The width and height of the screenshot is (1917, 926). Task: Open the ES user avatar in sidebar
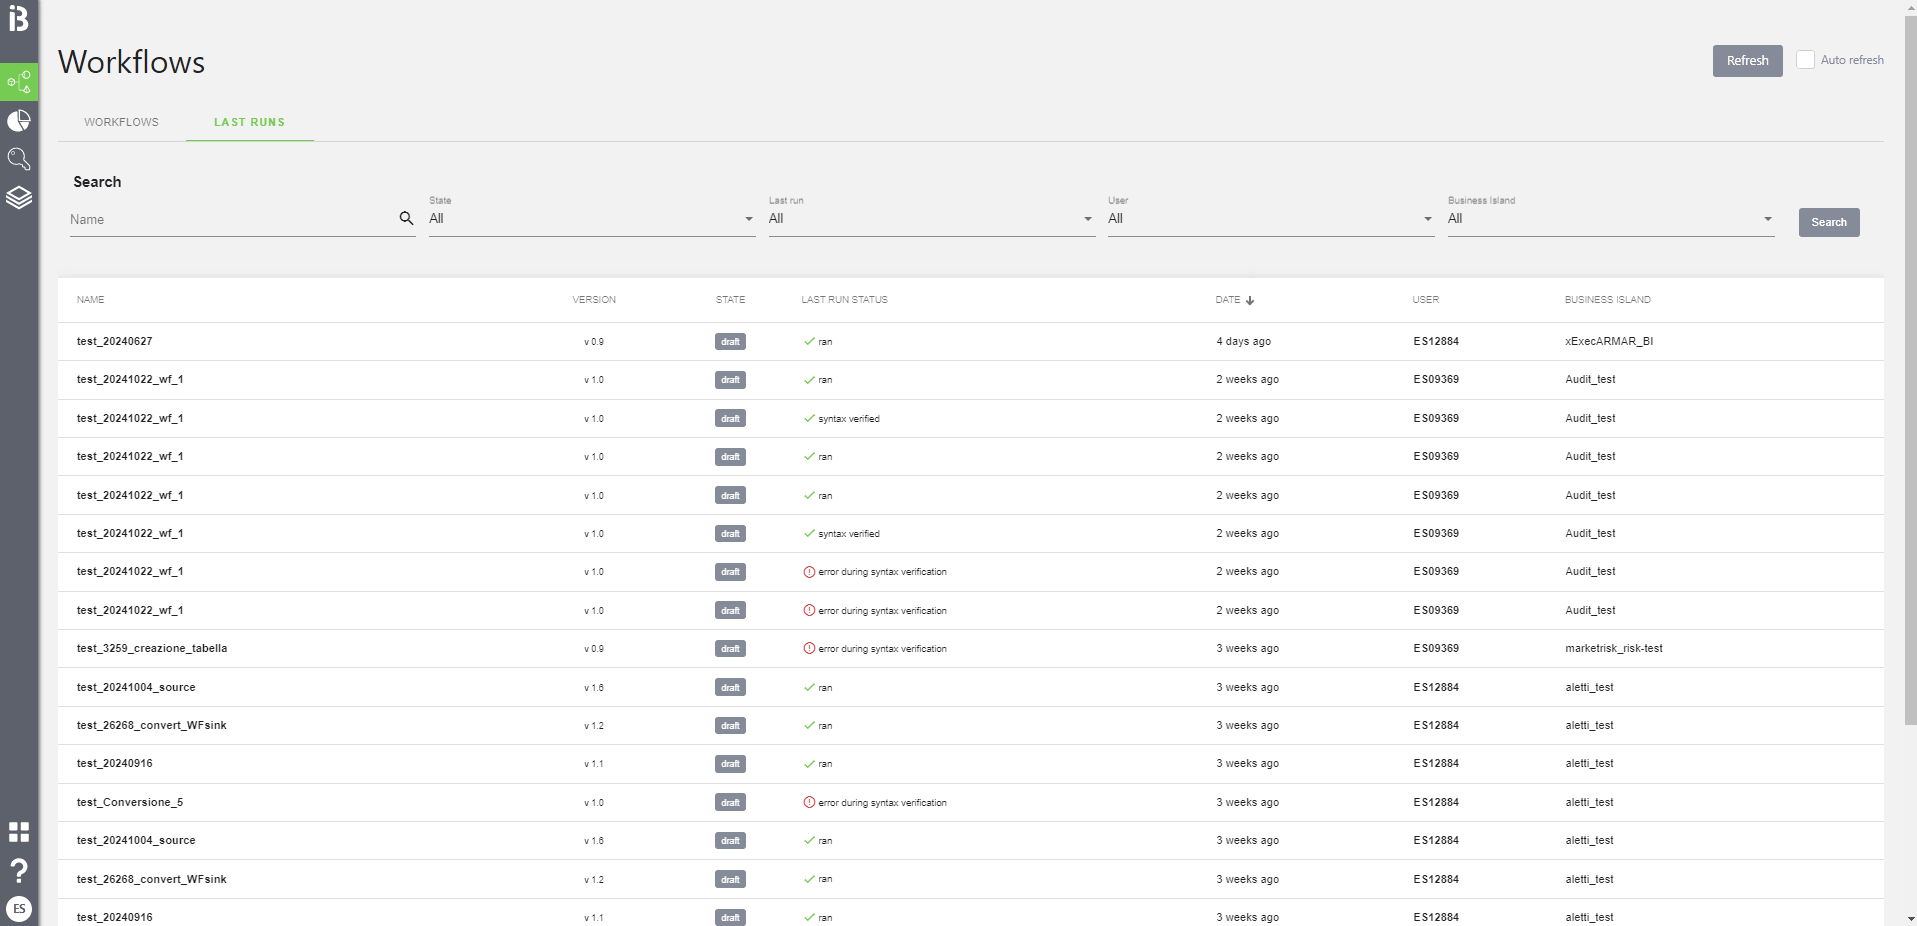pyautogui.click(x=18, y=908)
